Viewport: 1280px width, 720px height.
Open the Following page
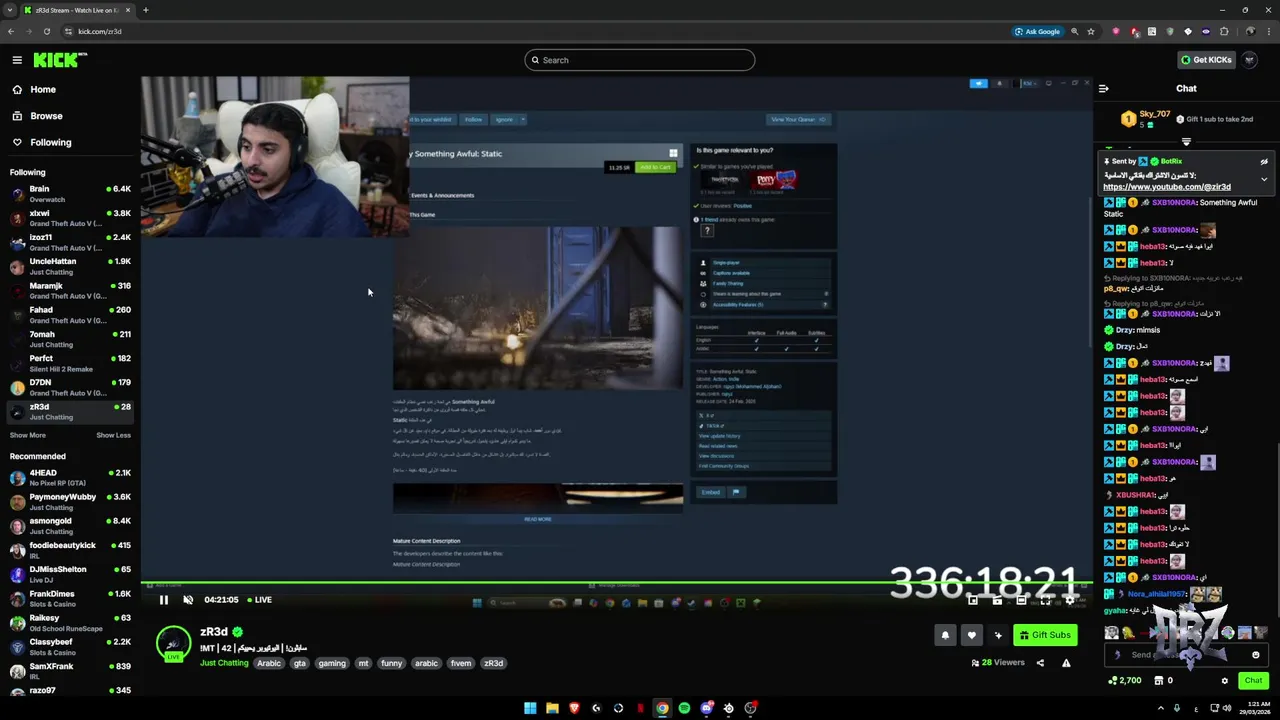[50, 142]
